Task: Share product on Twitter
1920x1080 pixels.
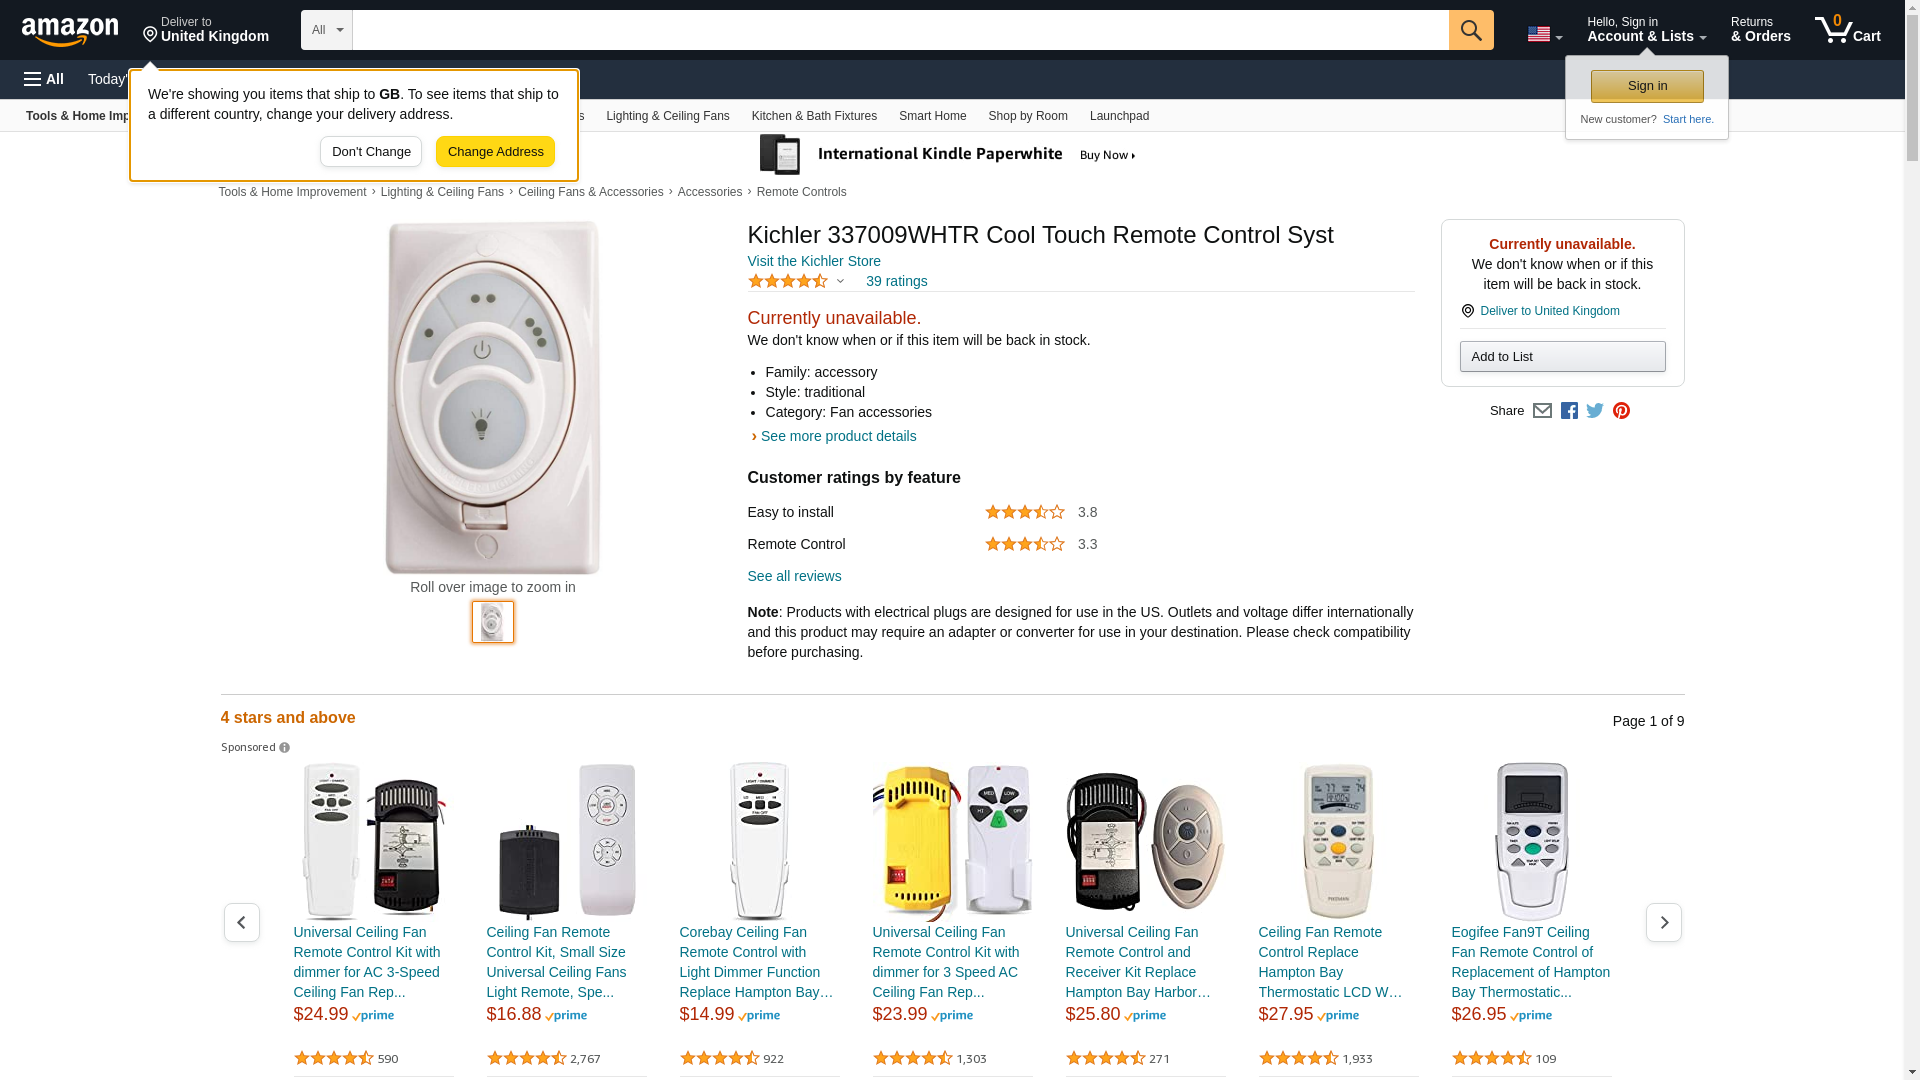Action: 1595,411
